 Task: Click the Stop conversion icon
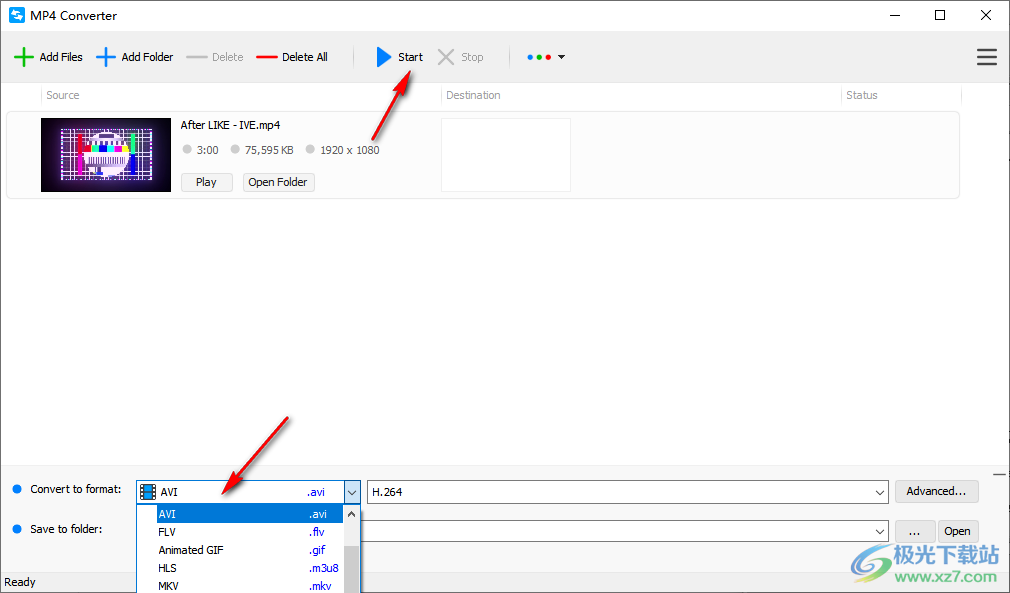[x=448, y=56]
